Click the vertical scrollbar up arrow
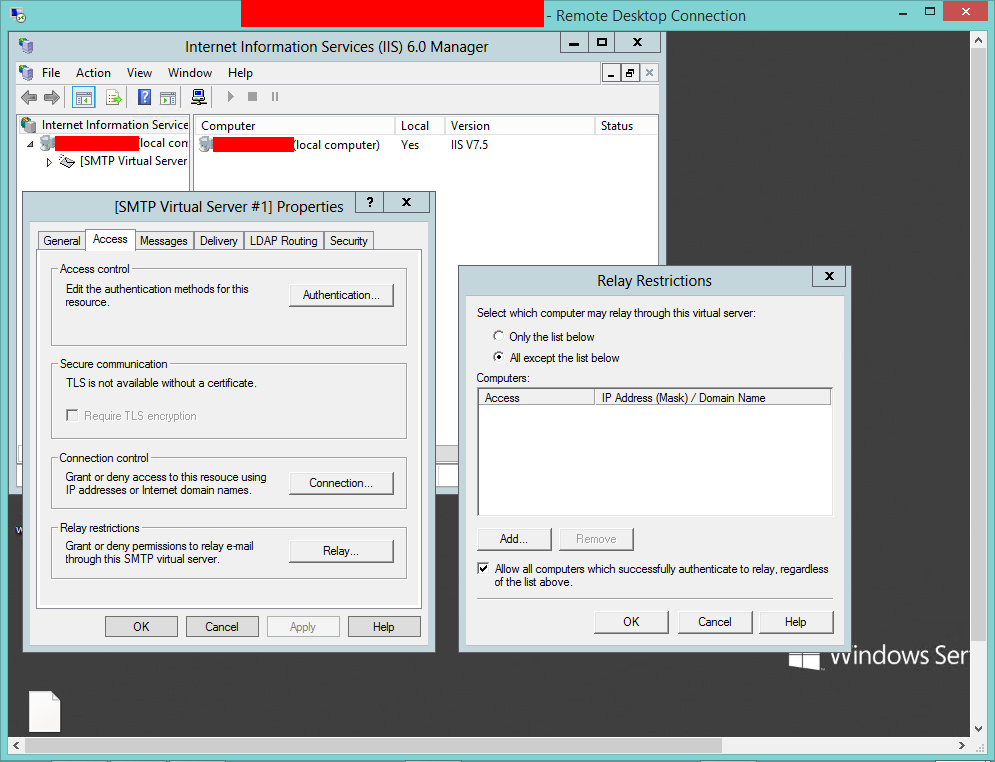Viewport: 995px width, 762px height. (x=978, y=40)
